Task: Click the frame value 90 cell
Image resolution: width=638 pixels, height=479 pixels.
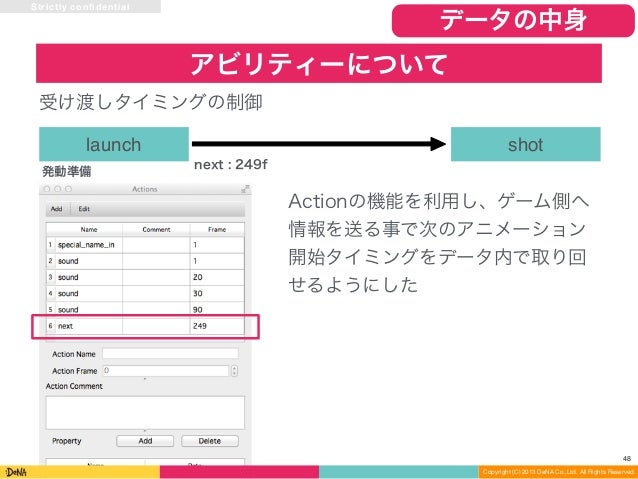Action: pyautogui.click(x=217, y=310)
